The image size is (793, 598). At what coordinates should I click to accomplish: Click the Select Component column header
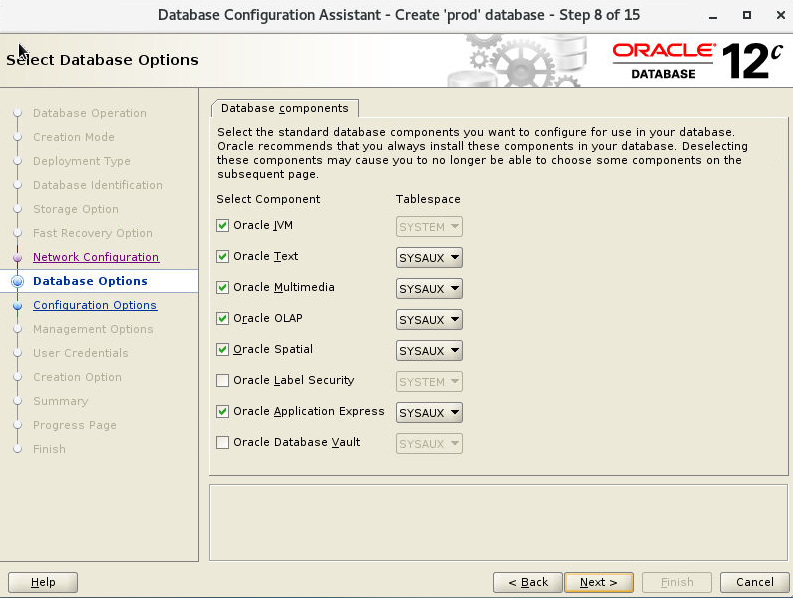click(x=269, y=199)
